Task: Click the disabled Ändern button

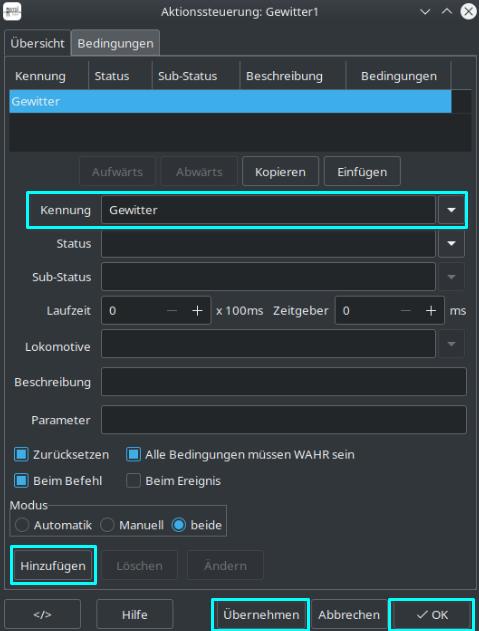Action: tap(225, 565)
